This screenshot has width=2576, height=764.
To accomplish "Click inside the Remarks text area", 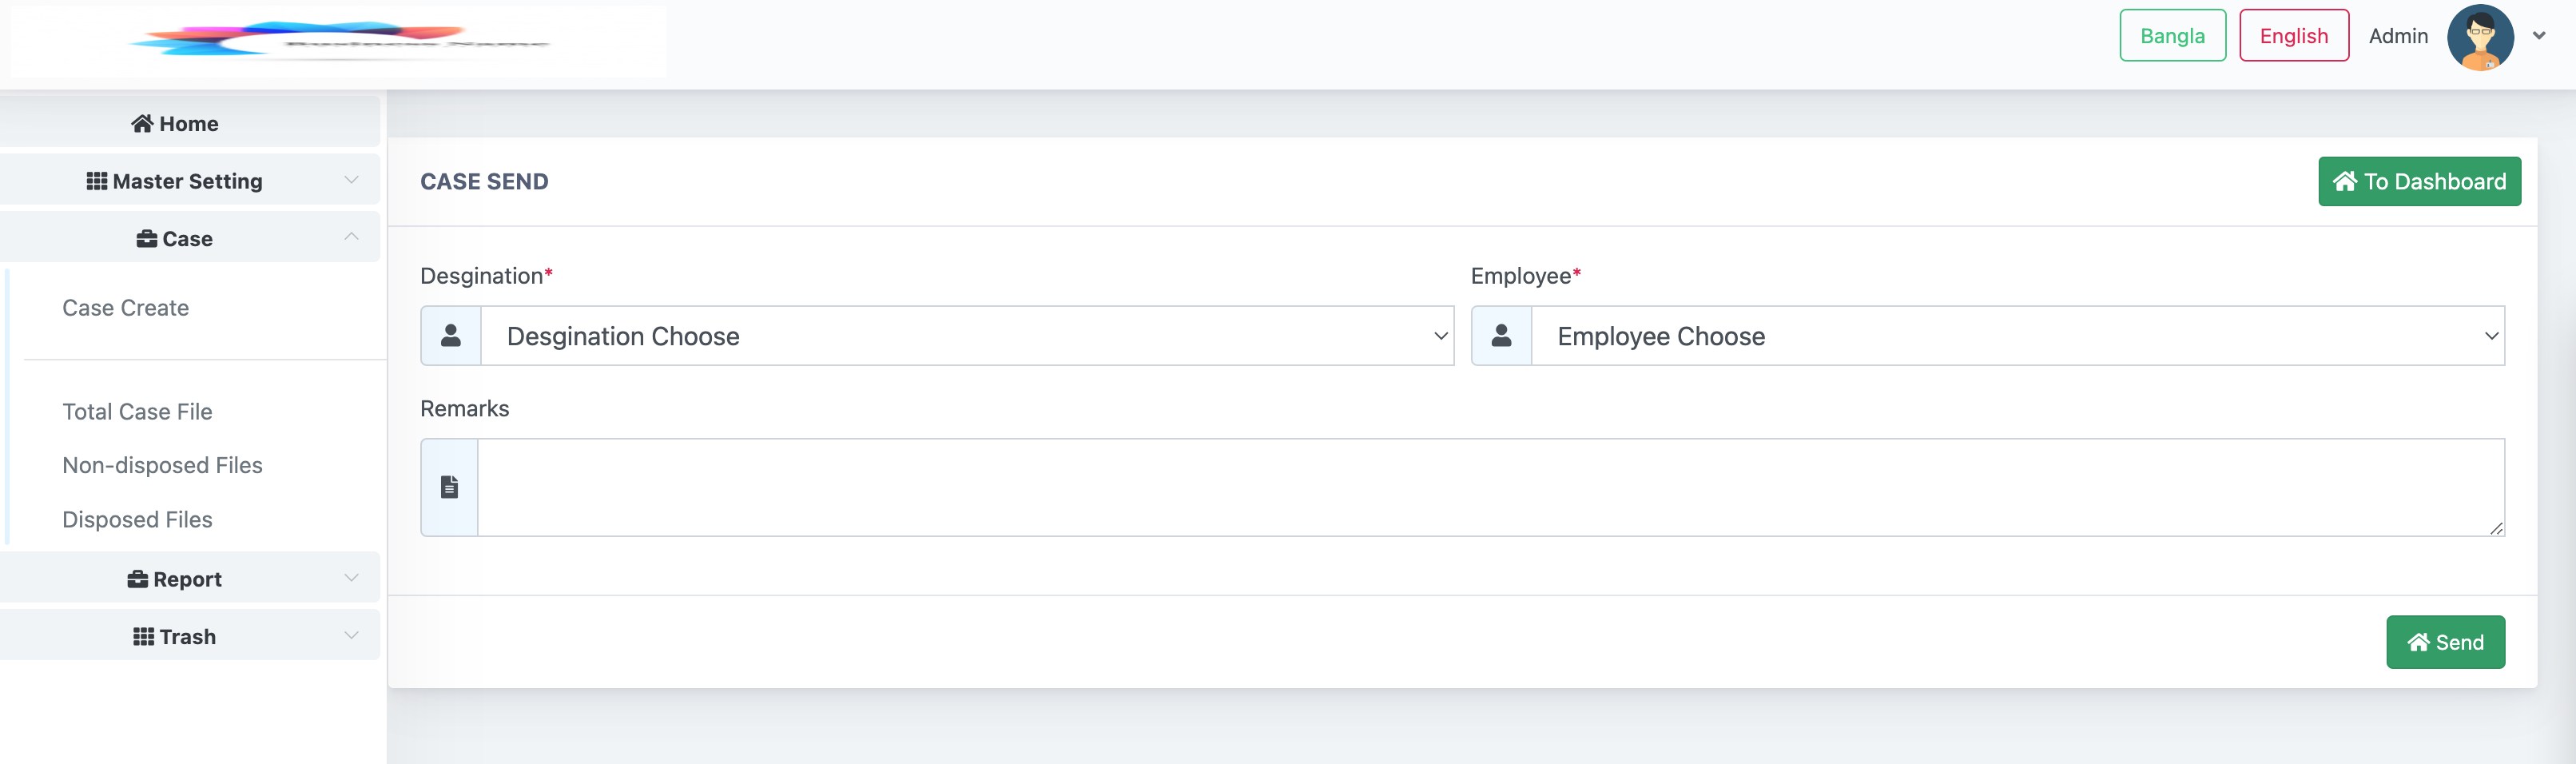I will (x=1491, y=487).
